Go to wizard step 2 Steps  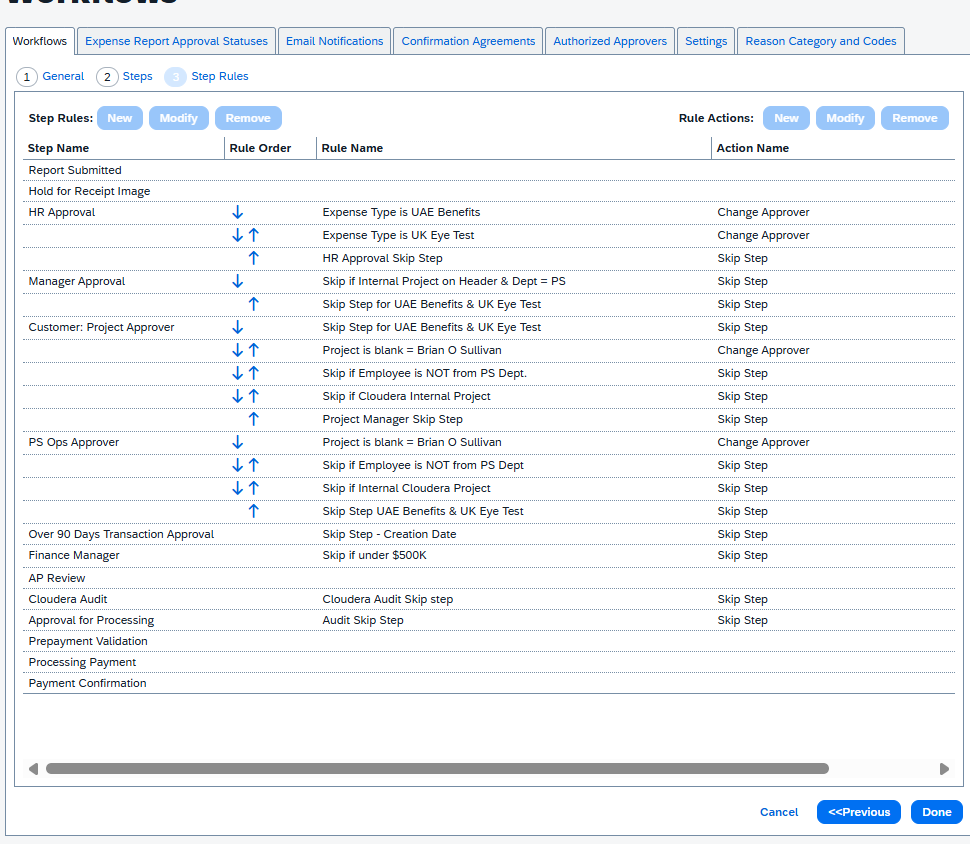point(125,76)
